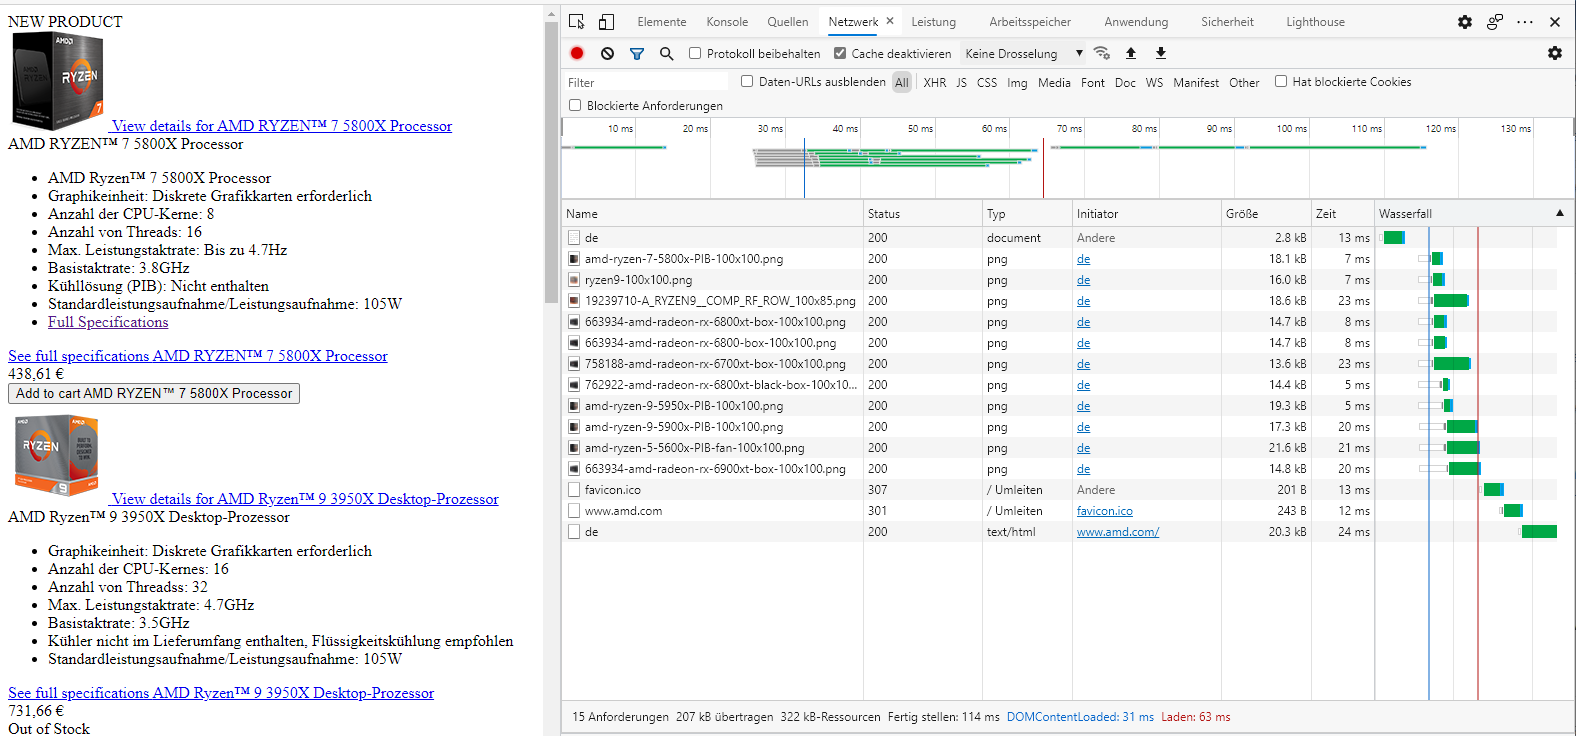Filter requests by XHR type
Viewport: 1576px width, 736px height.
click(x=935, y=82)
